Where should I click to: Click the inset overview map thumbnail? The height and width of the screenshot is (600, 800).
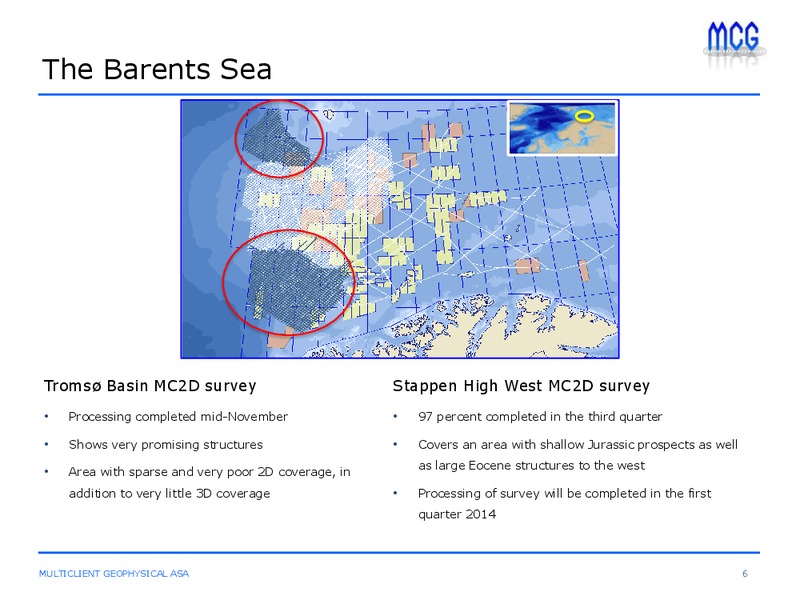click(x=563, y=128)
